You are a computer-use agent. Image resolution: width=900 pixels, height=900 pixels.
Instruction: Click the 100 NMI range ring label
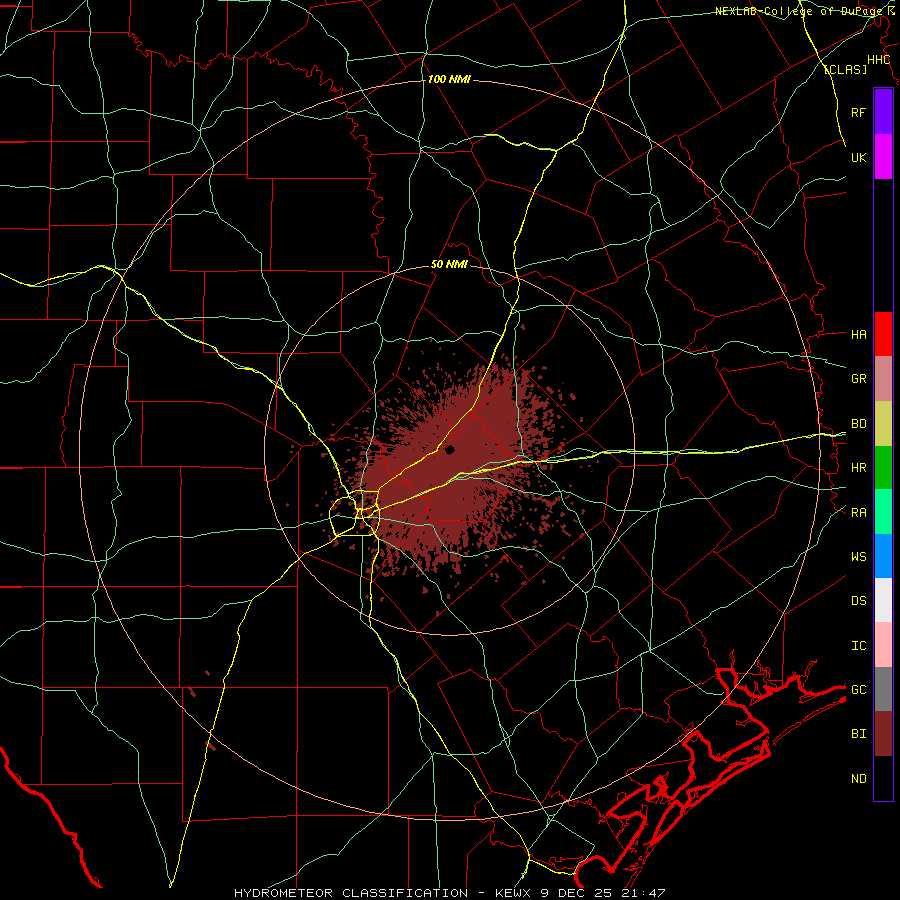pyautogui.click(x=449, y=79)
